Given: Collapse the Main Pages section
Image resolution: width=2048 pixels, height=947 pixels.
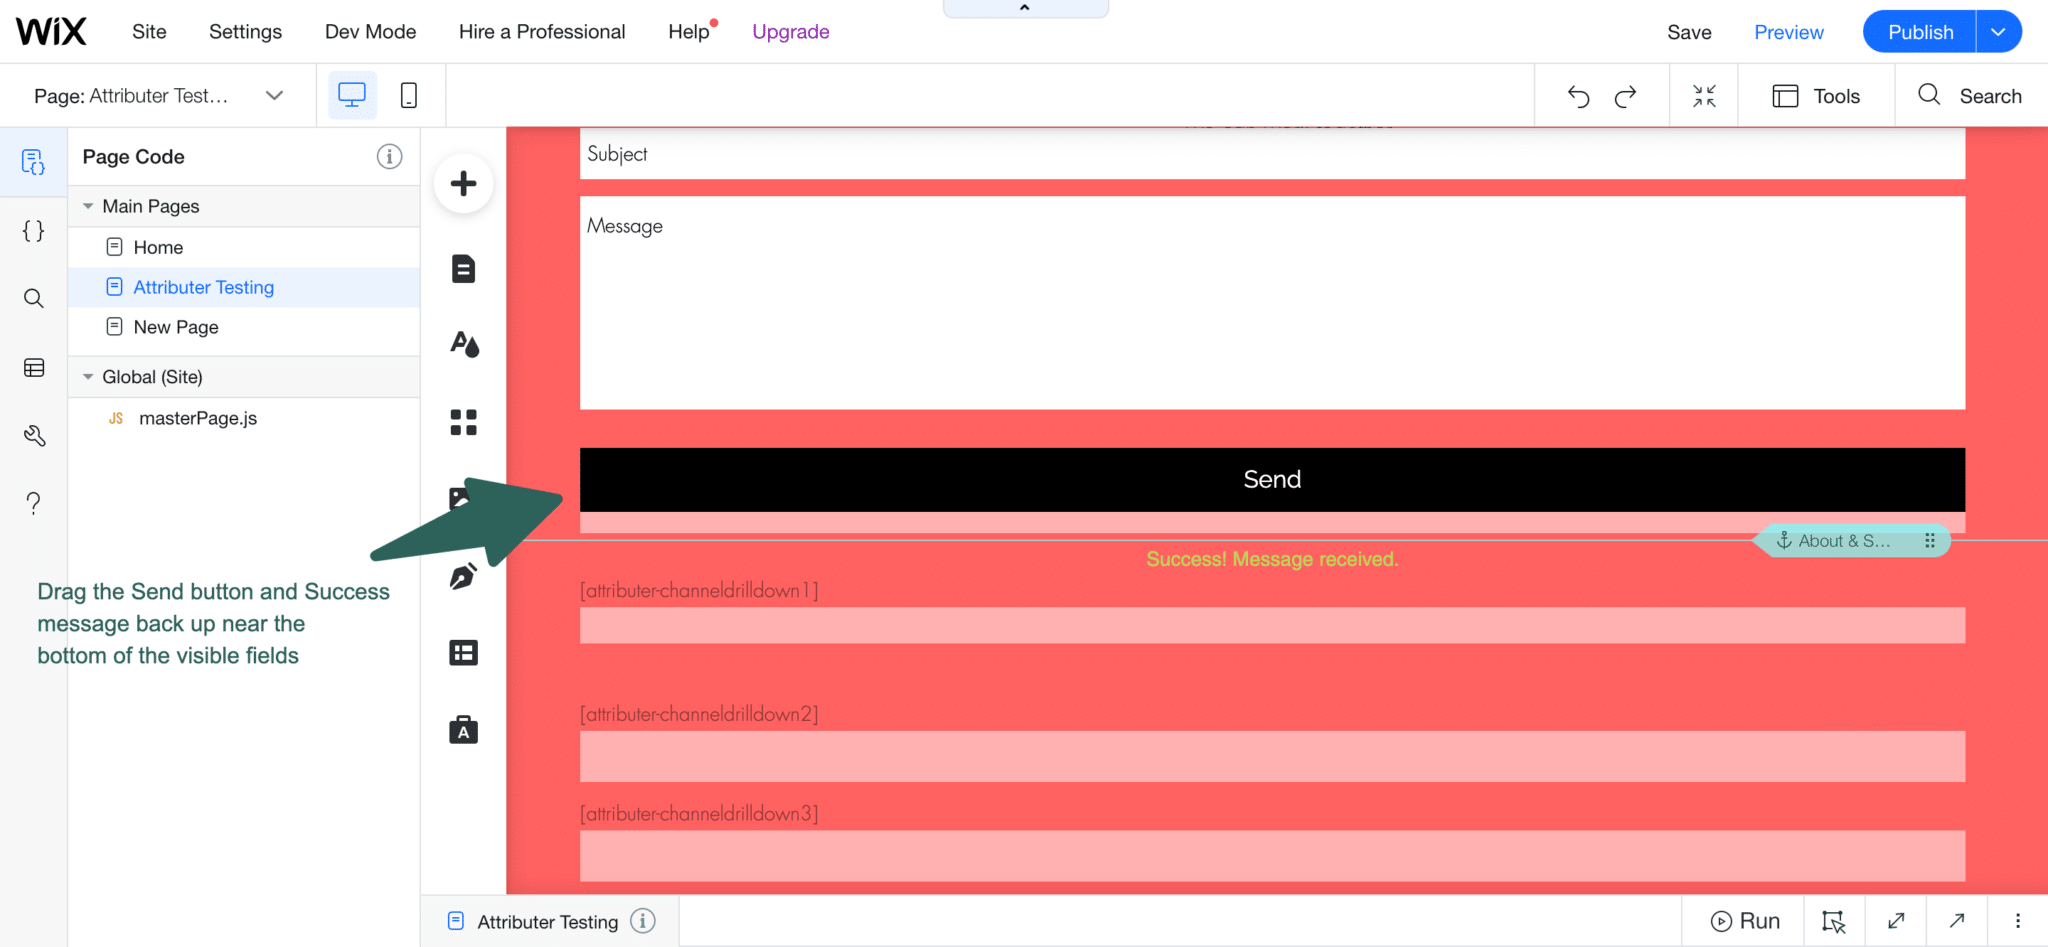Looking at the screenshot, I should (x=89, y=206).
